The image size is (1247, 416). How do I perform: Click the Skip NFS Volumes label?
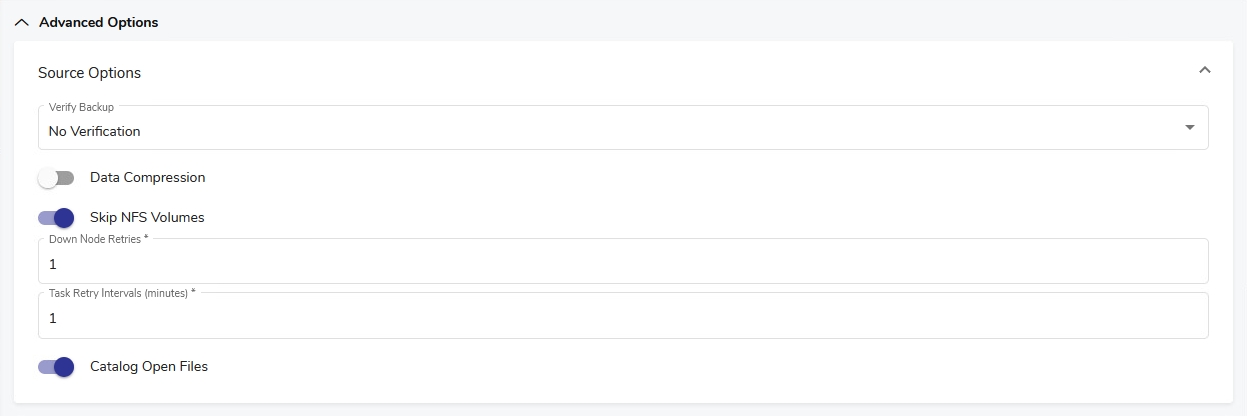(x=147, y=218)
